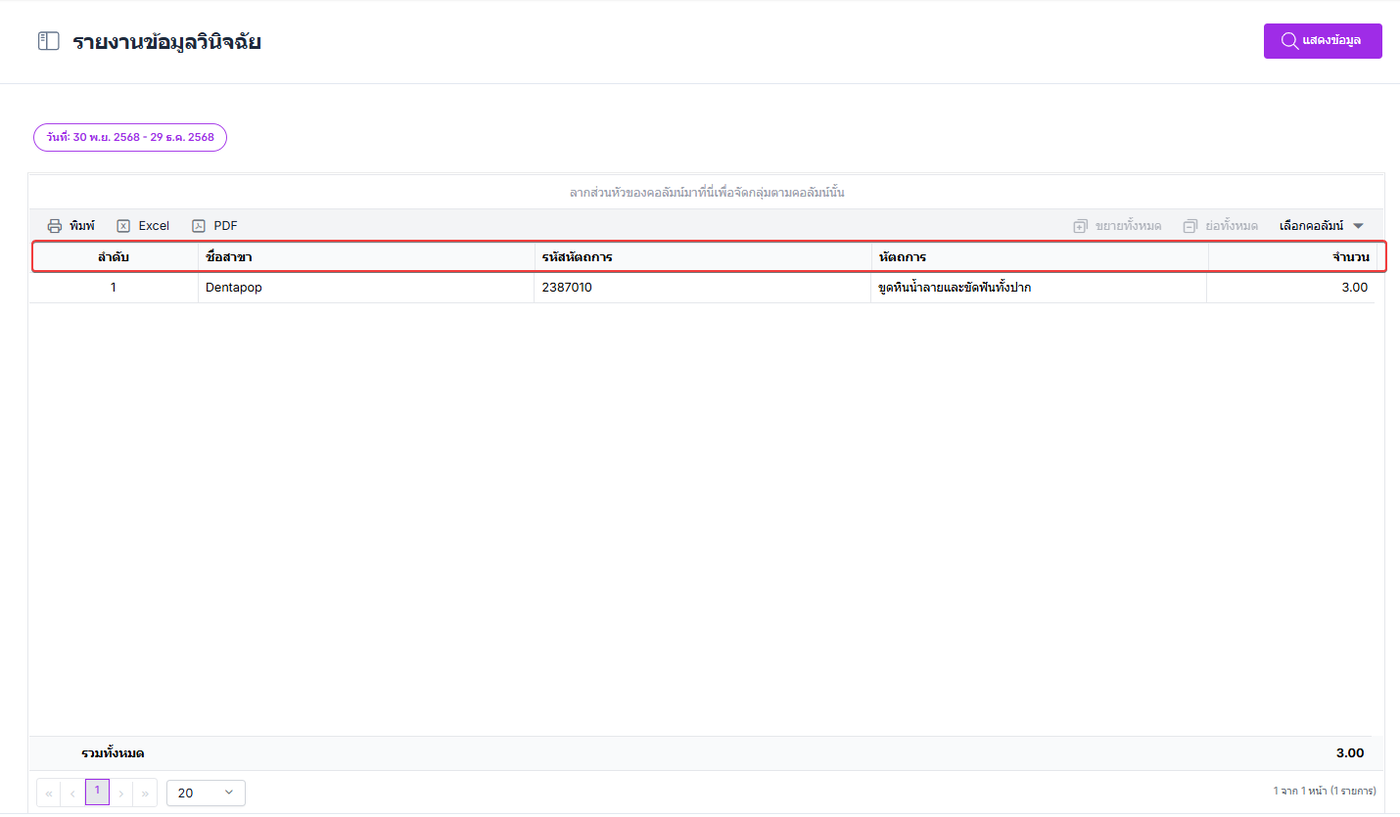Select the ขูดหินน้ำลายและขัดฟันทั้งปาก cell
The height and width of the screenshot is (817, 1400).
(x=1039, y=288)
